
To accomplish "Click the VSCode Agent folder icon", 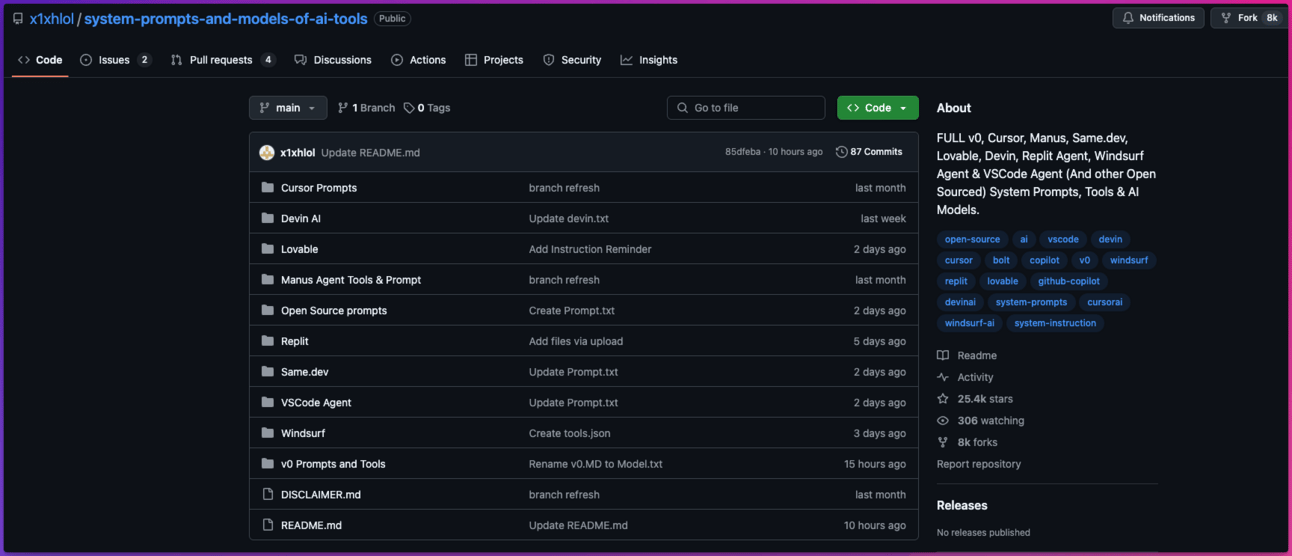I will [267, 402].
